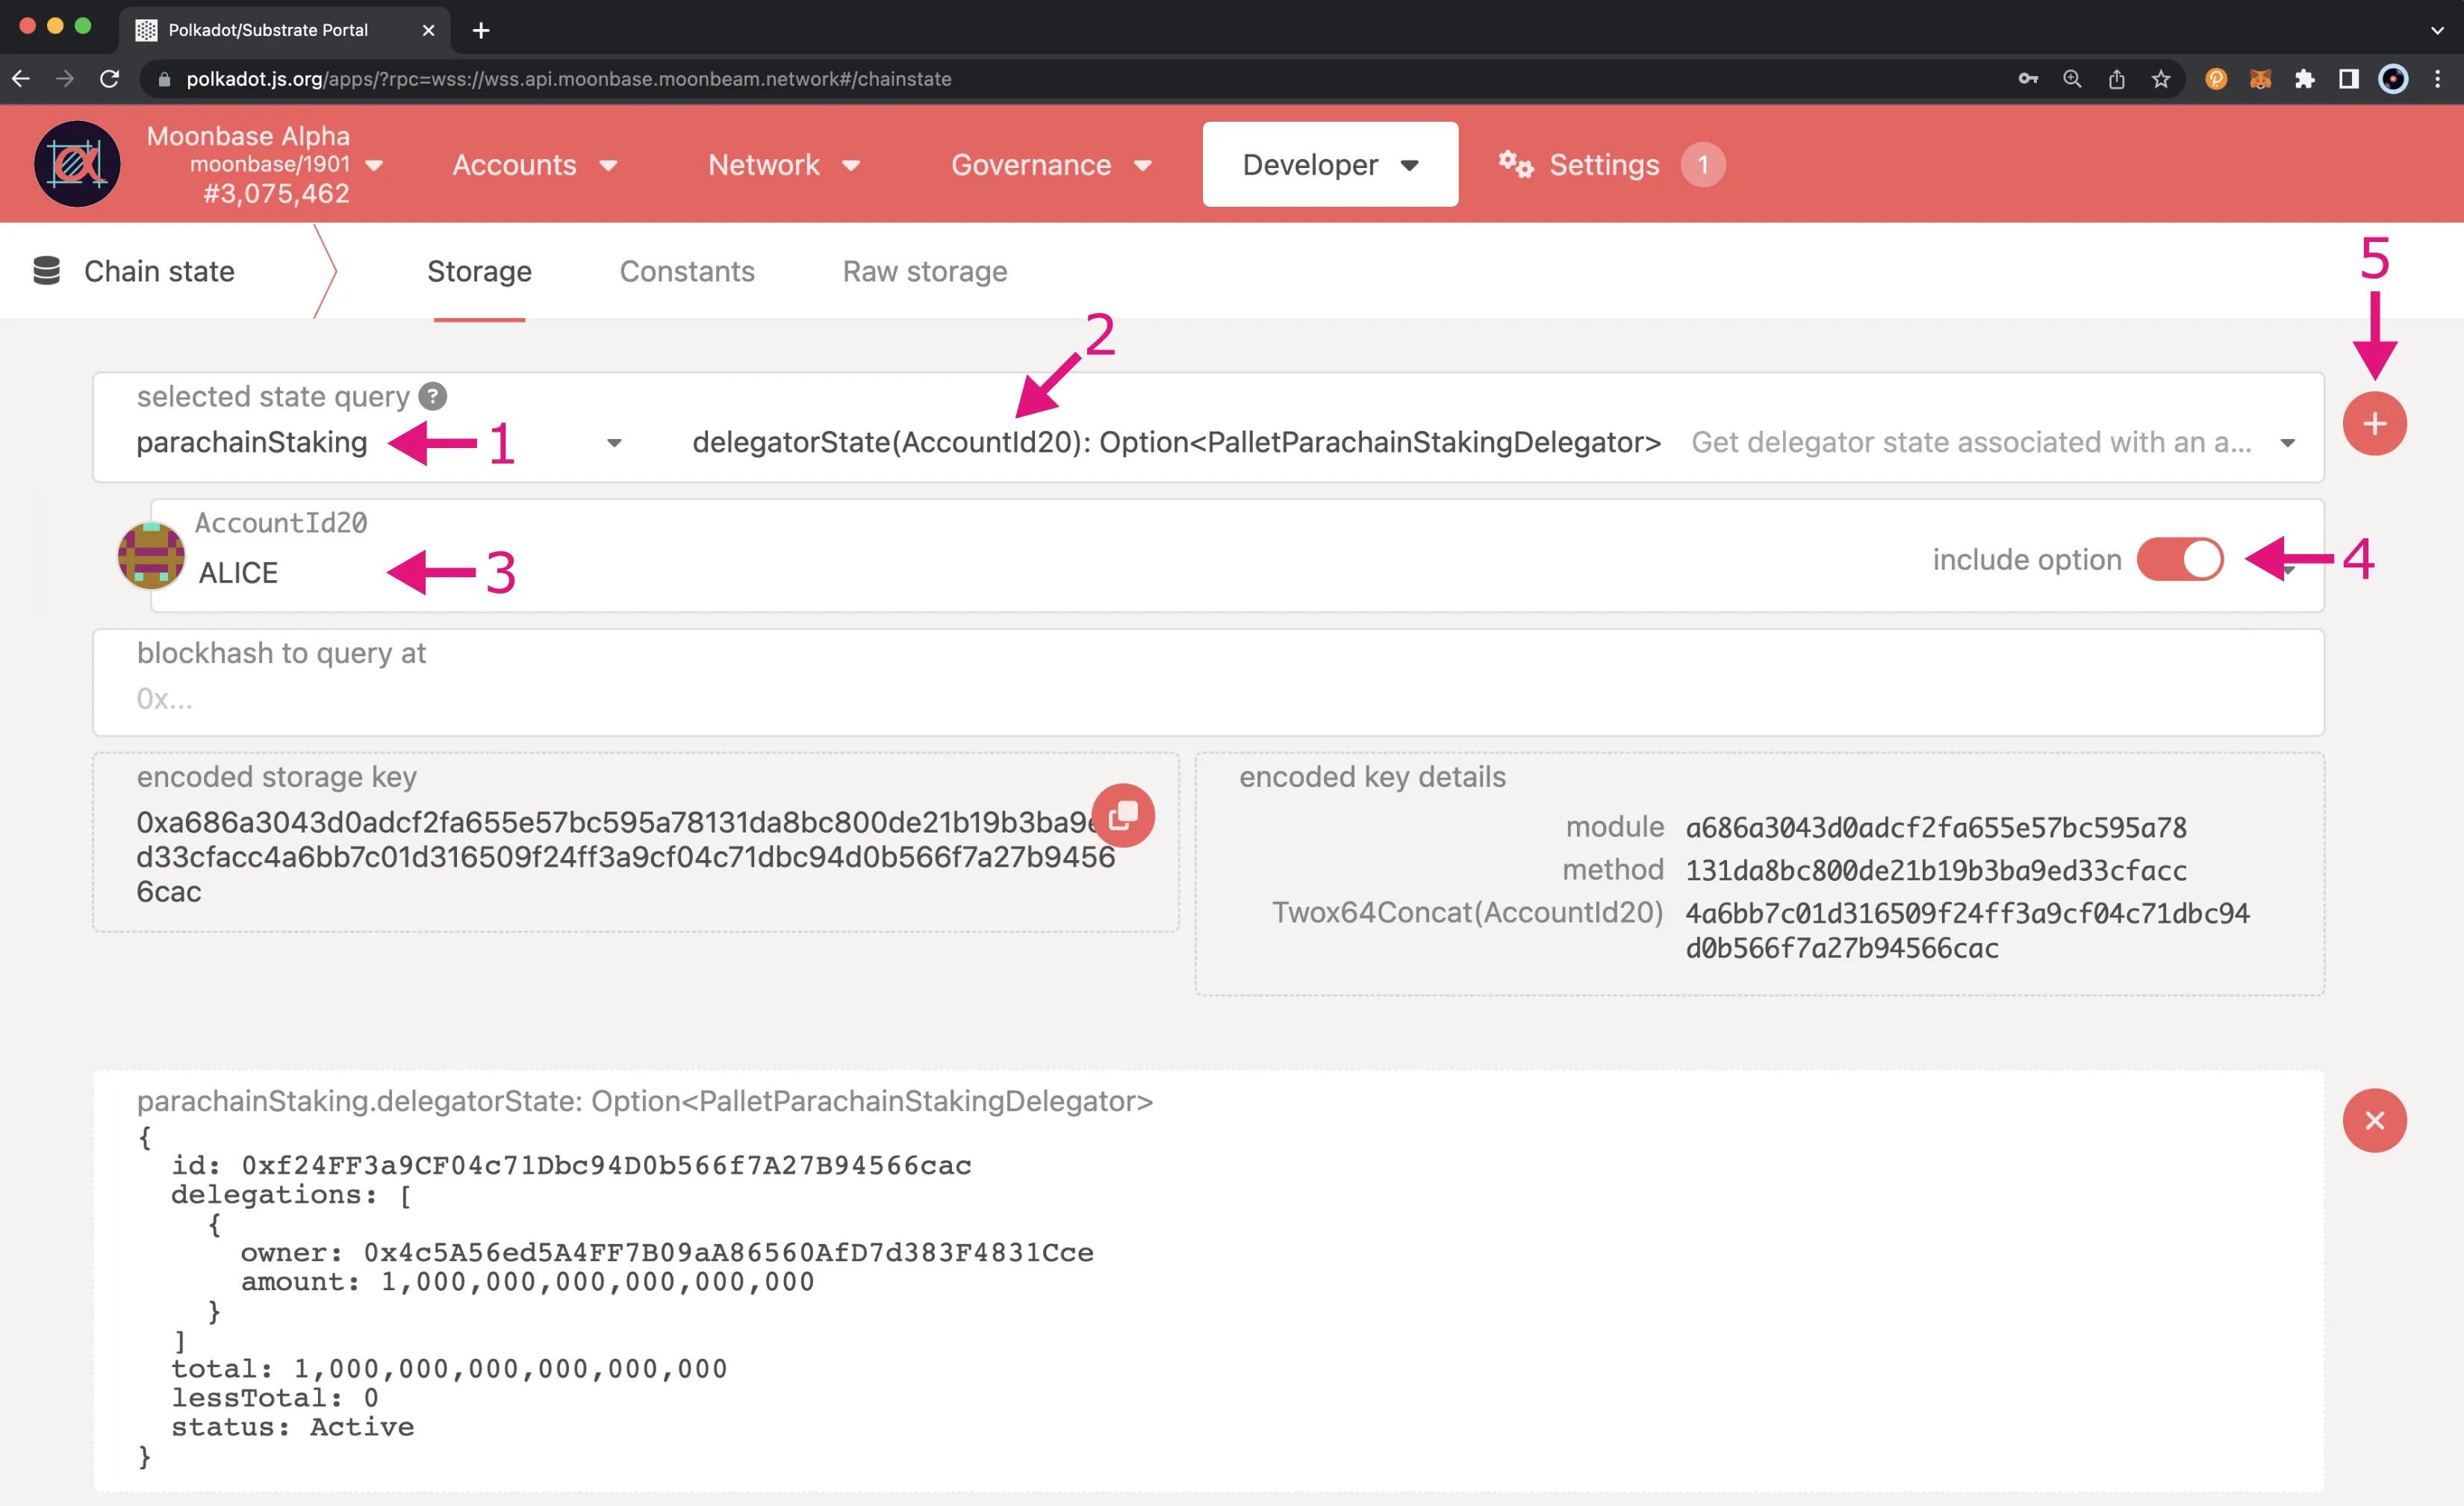This screenshot has height=1506, width=2464.
Task: Click the Settings gear icon
Action: click(x=1517, y=164)
